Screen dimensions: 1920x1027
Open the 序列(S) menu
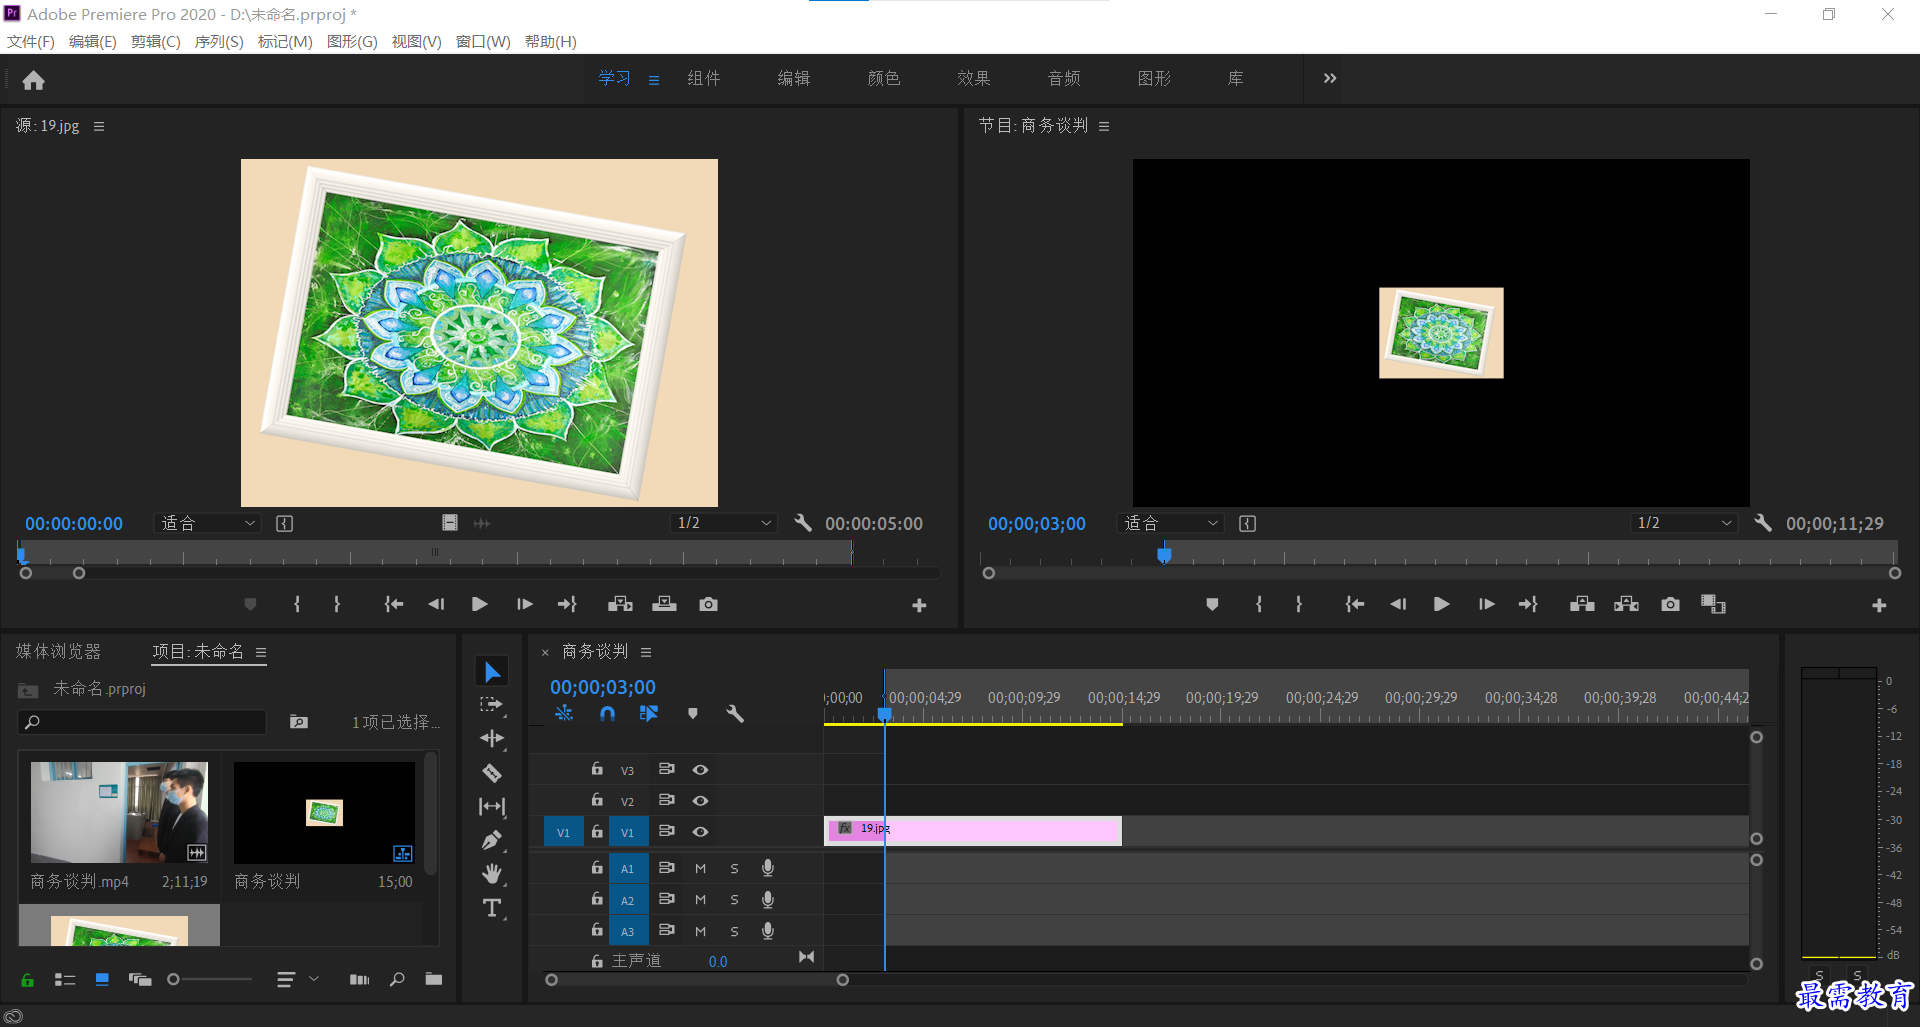(219, 41)
